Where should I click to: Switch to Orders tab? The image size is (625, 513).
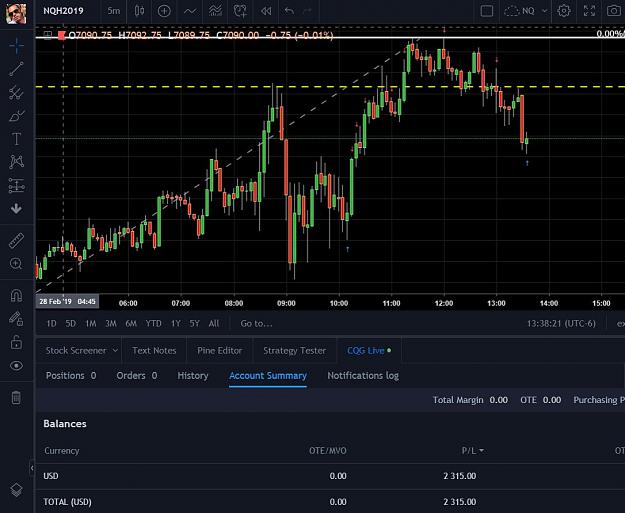(137, 375)
